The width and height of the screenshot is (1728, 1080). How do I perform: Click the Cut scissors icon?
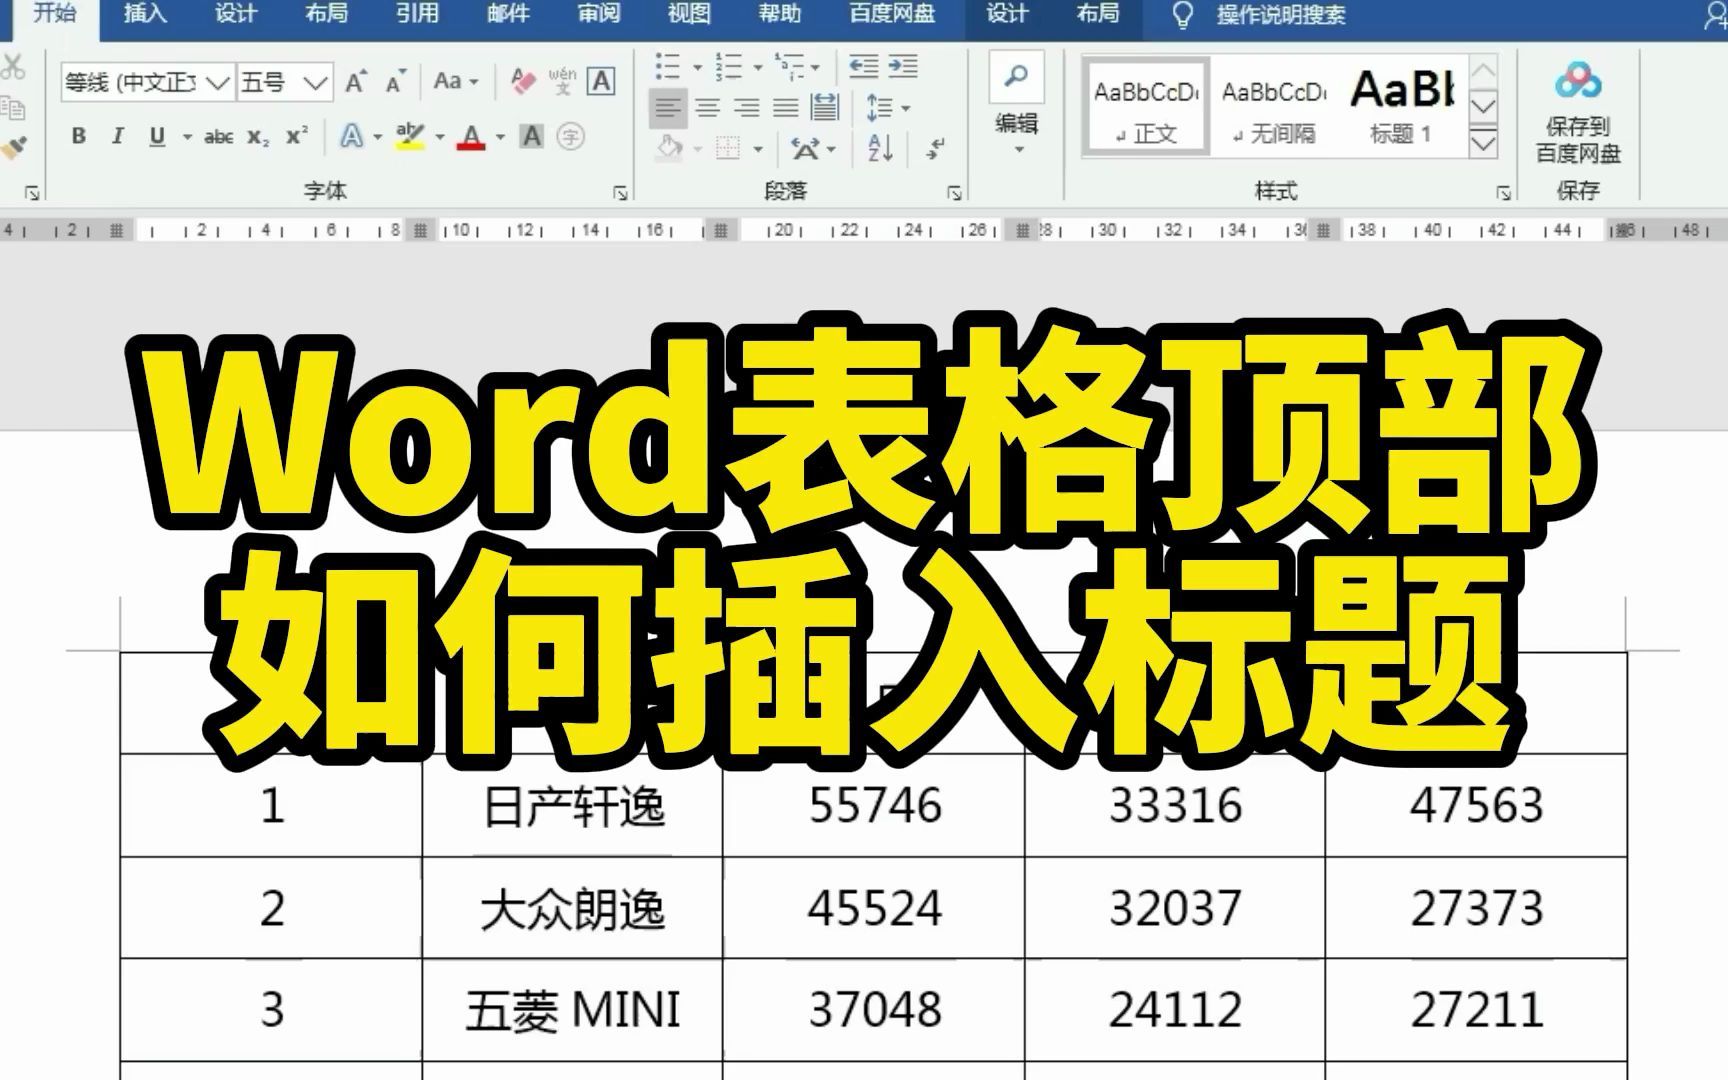click(12, 67)
